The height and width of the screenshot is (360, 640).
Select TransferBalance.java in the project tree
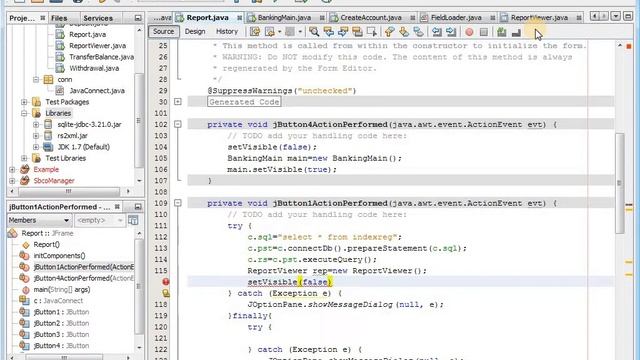101,57
